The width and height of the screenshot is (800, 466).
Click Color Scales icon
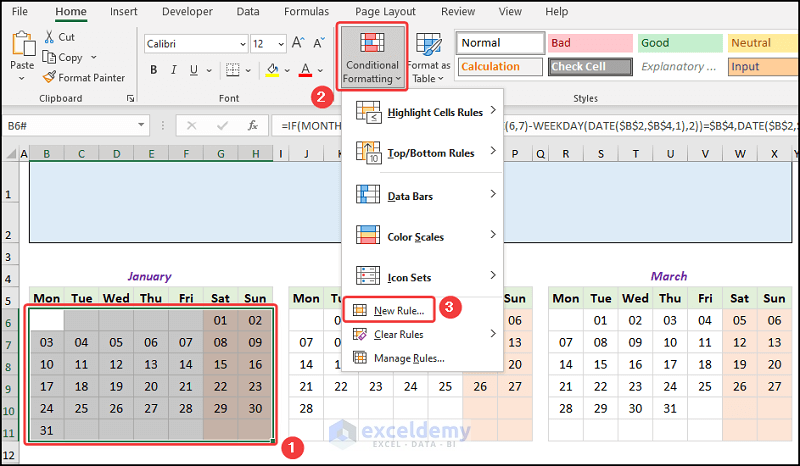368,235
